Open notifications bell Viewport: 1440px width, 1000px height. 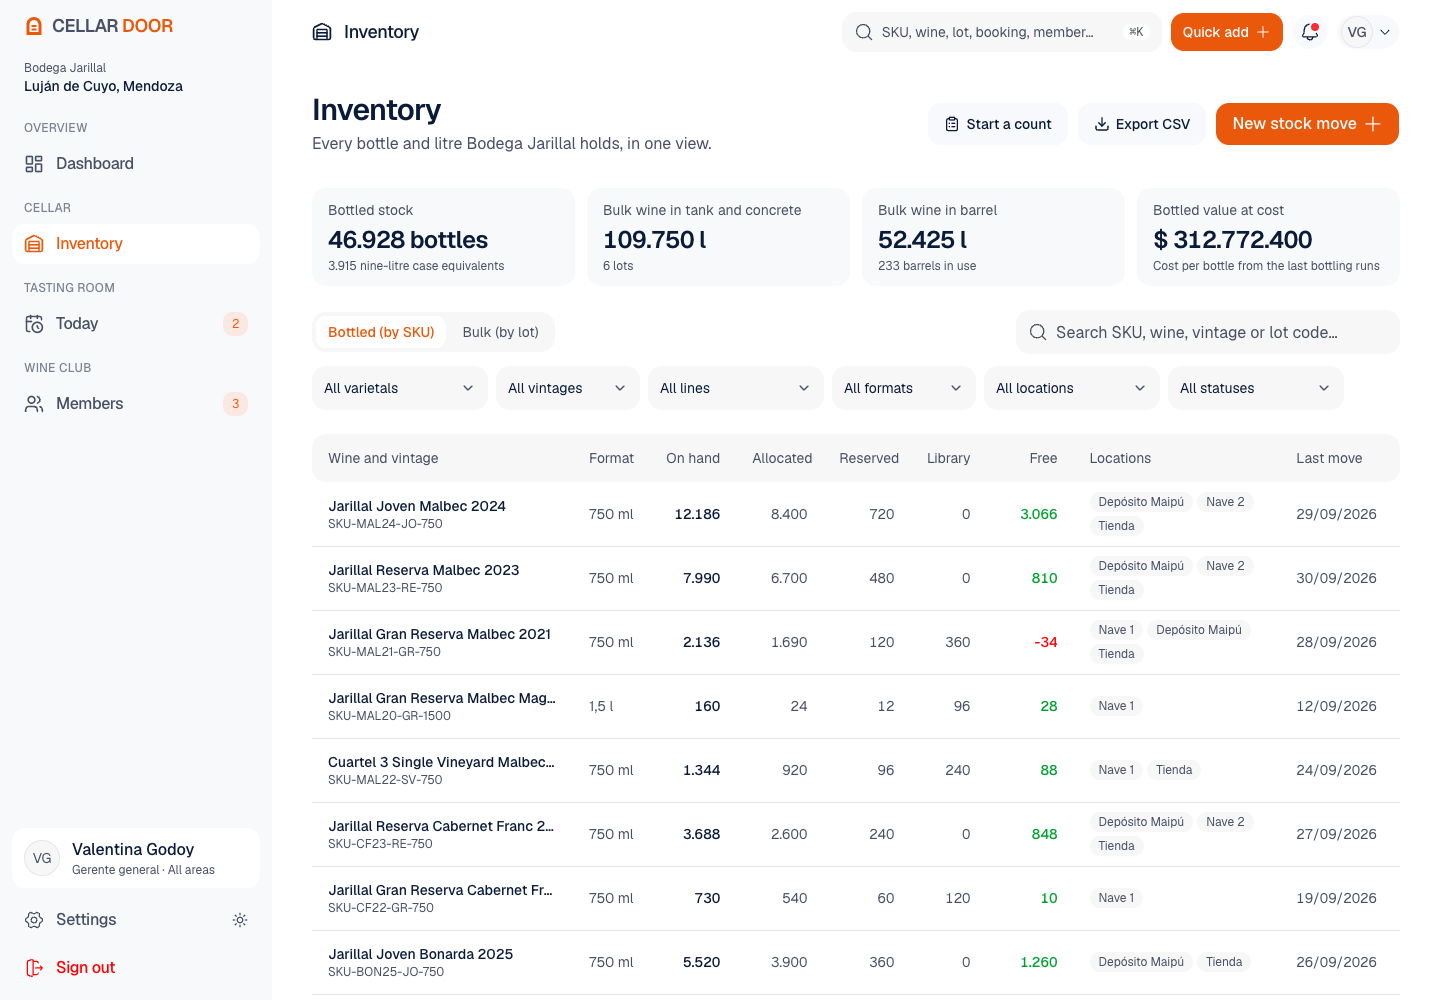click(x=1310, y=32)
